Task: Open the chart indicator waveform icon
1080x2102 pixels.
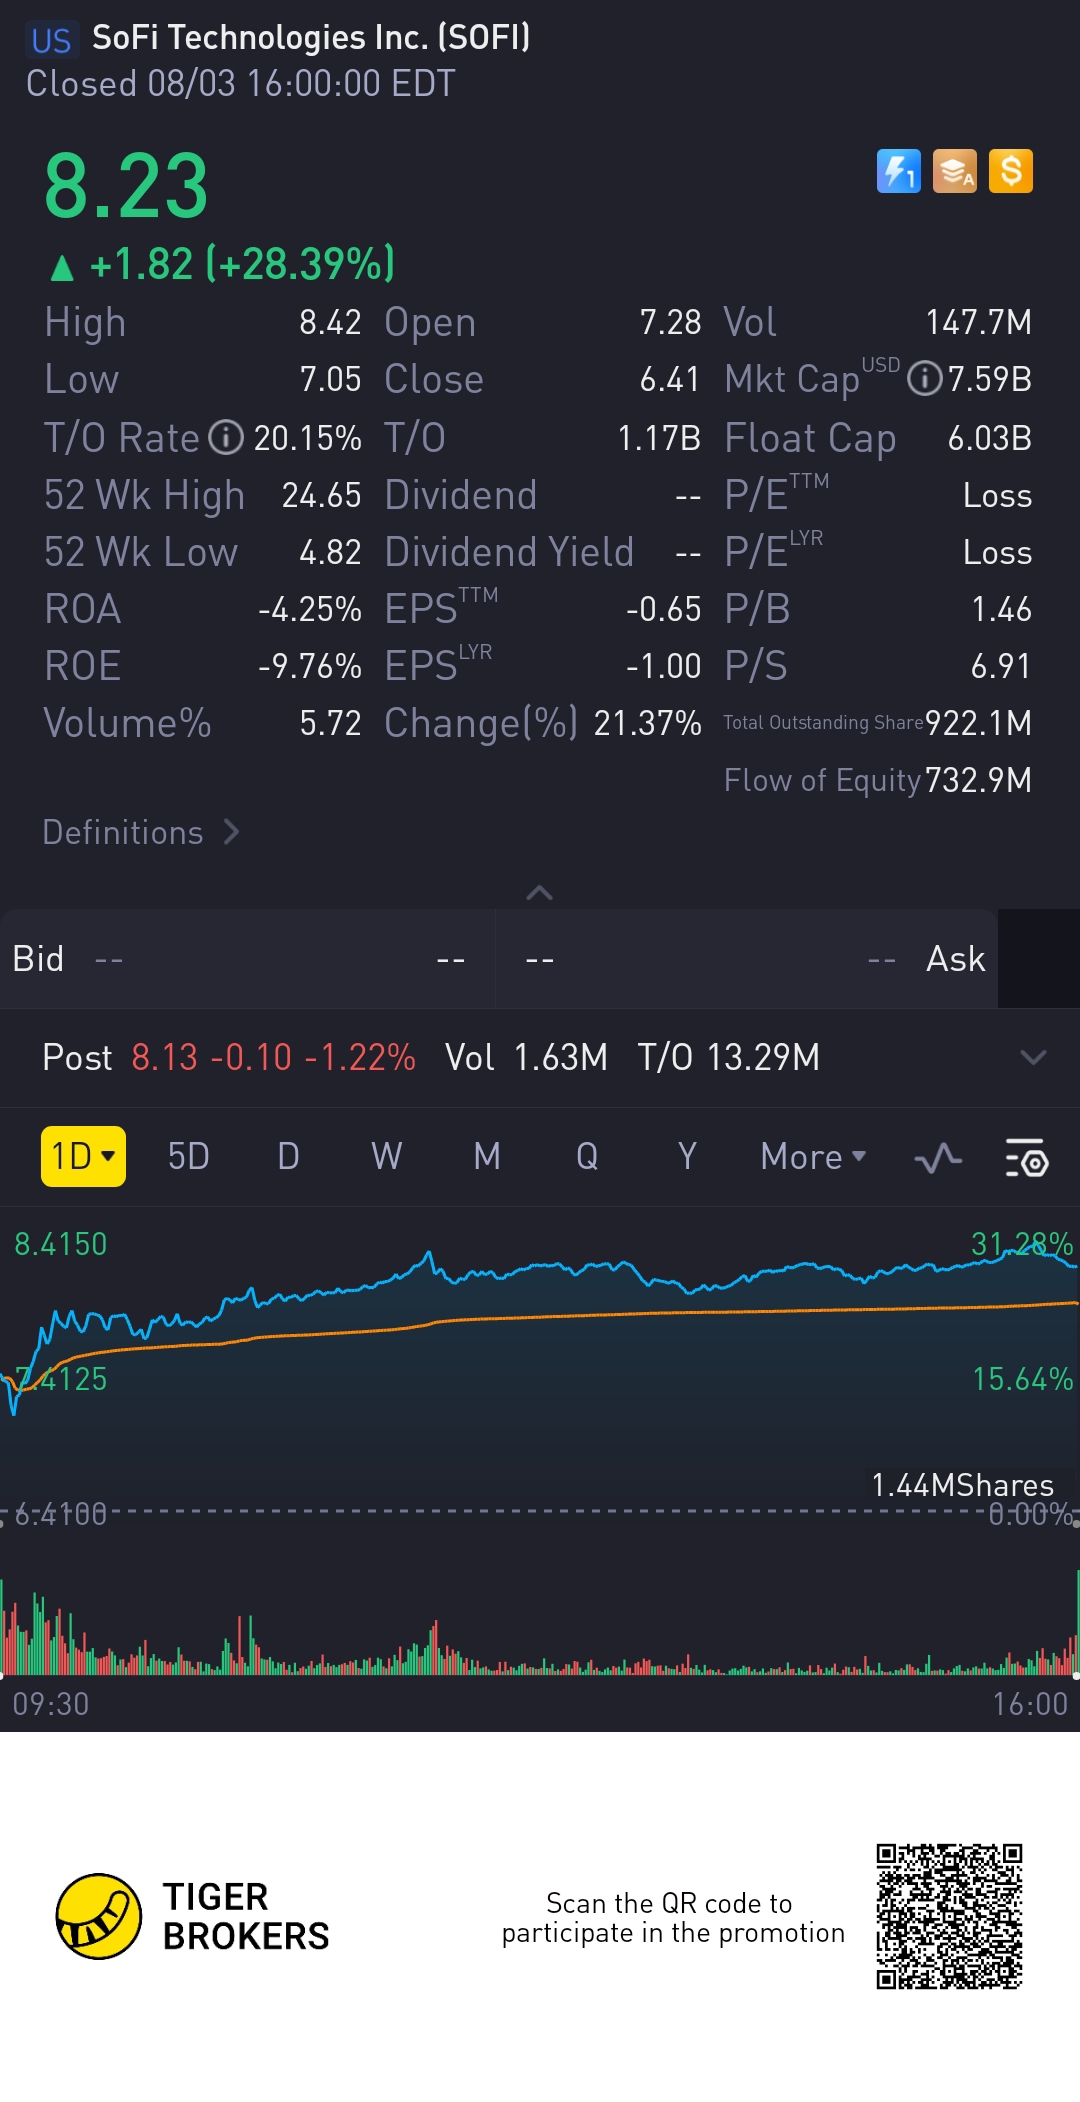Action: 938,1158
